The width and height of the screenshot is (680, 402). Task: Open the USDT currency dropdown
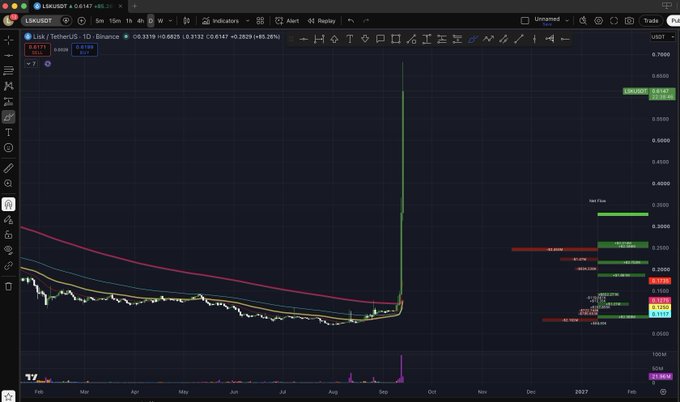point(663,37)
